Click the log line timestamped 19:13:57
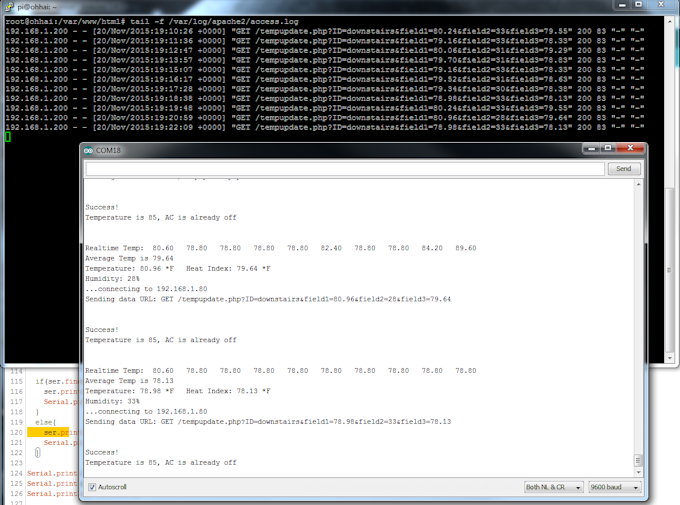Screen dimensions: 680x505 tap(325, 60)
